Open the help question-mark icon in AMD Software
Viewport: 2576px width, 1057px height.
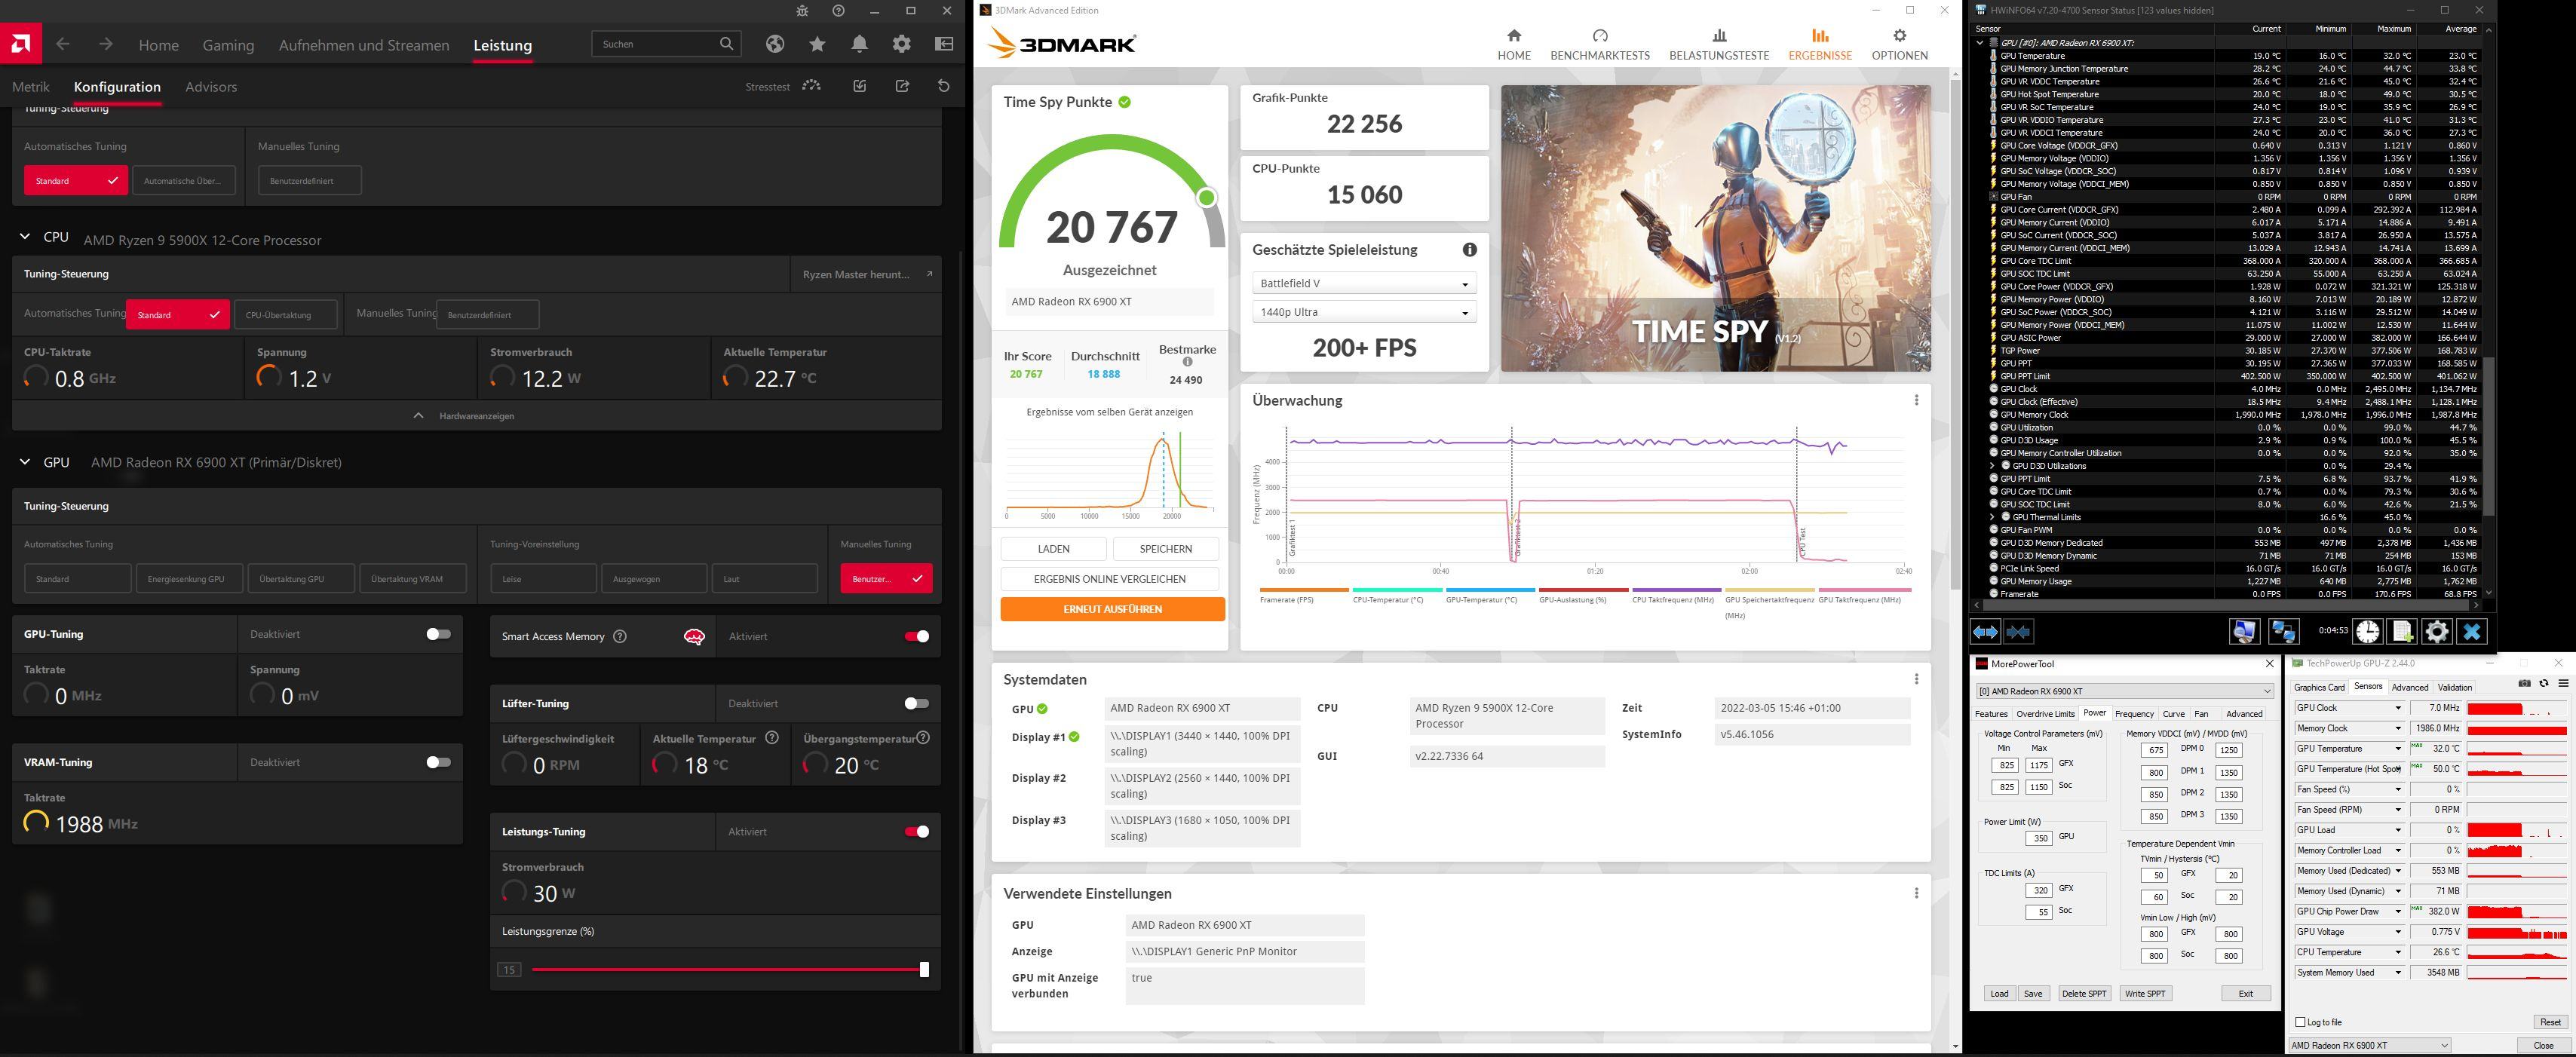point(838,11)
